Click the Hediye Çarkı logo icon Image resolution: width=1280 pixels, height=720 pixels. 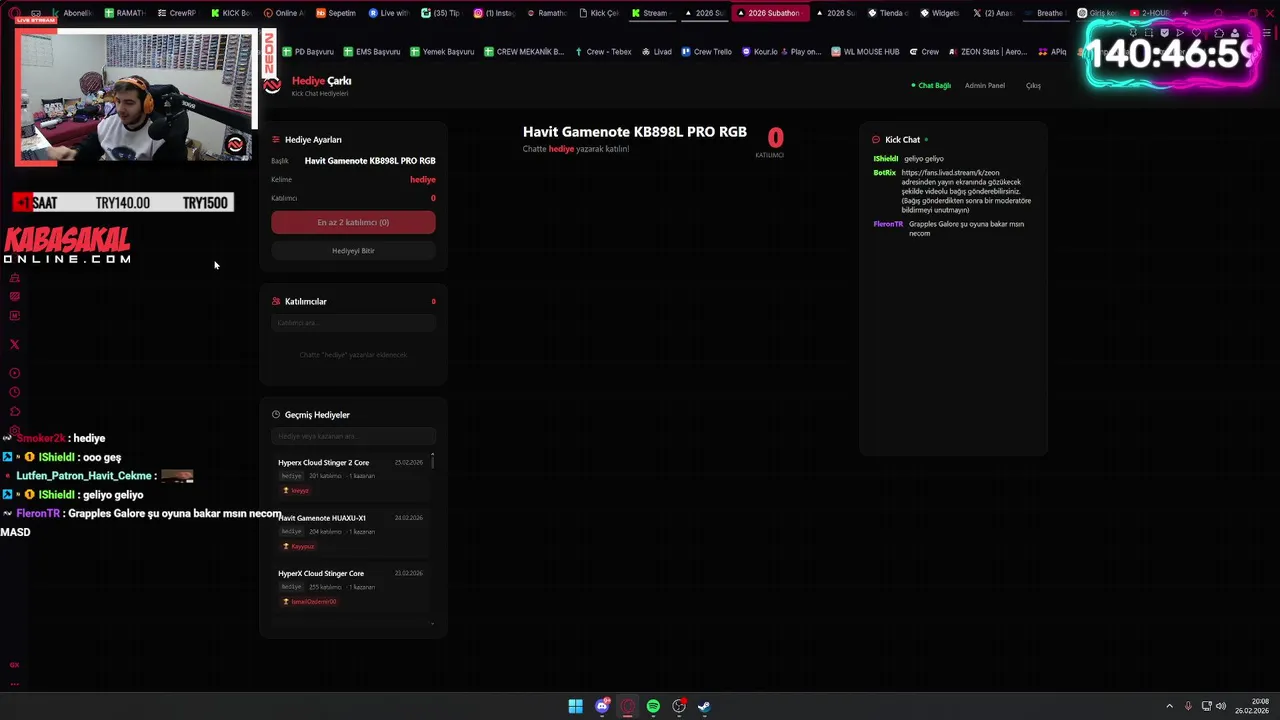click(272, 85)
